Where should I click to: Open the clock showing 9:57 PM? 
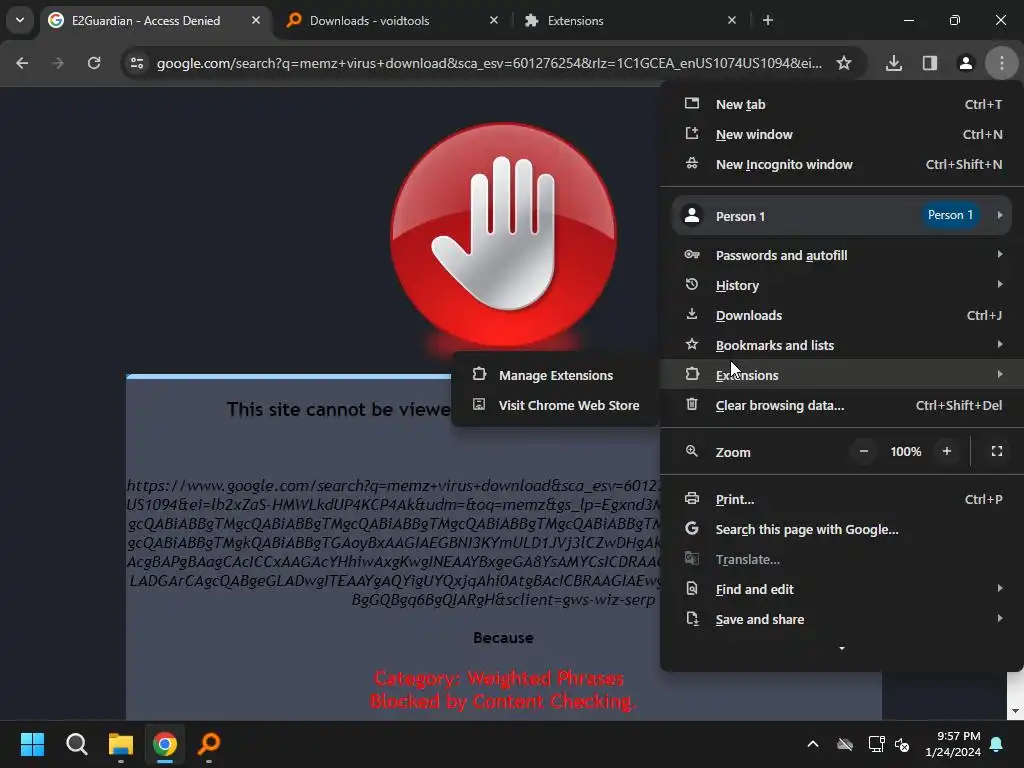coord(953,744)
